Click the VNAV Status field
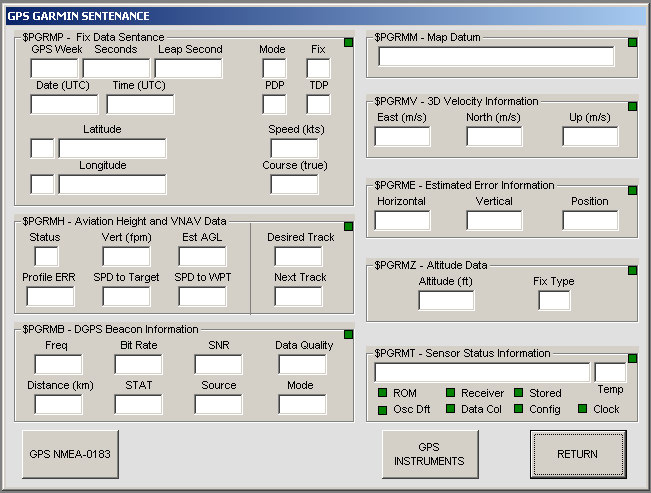 coord(46,256)
